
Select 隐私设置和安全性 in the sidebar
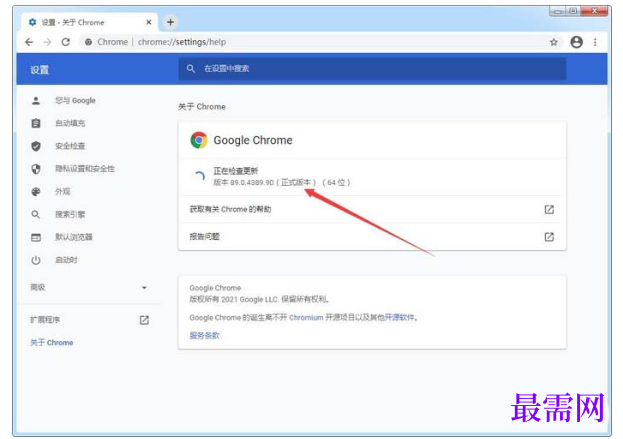pyautogui.click(x=85, y=169)
